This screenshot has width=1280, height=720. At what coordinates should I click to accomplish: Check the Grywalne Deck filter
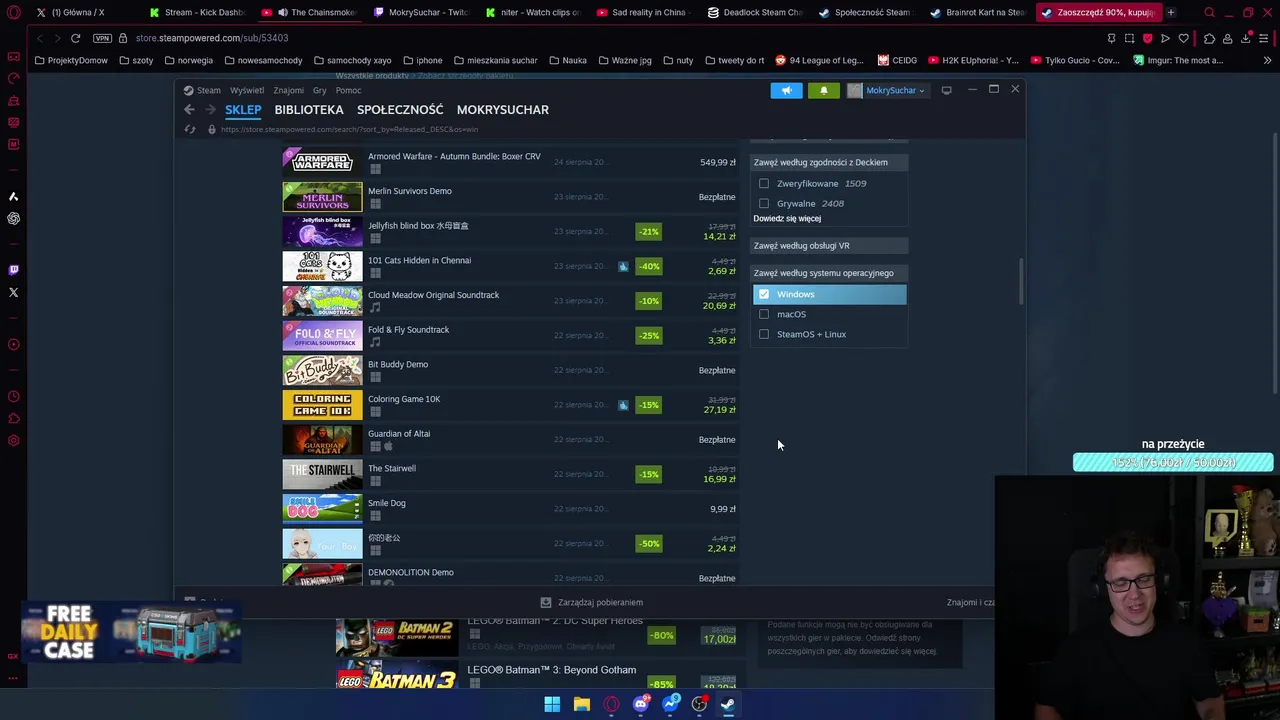click(x=764, y=203)
